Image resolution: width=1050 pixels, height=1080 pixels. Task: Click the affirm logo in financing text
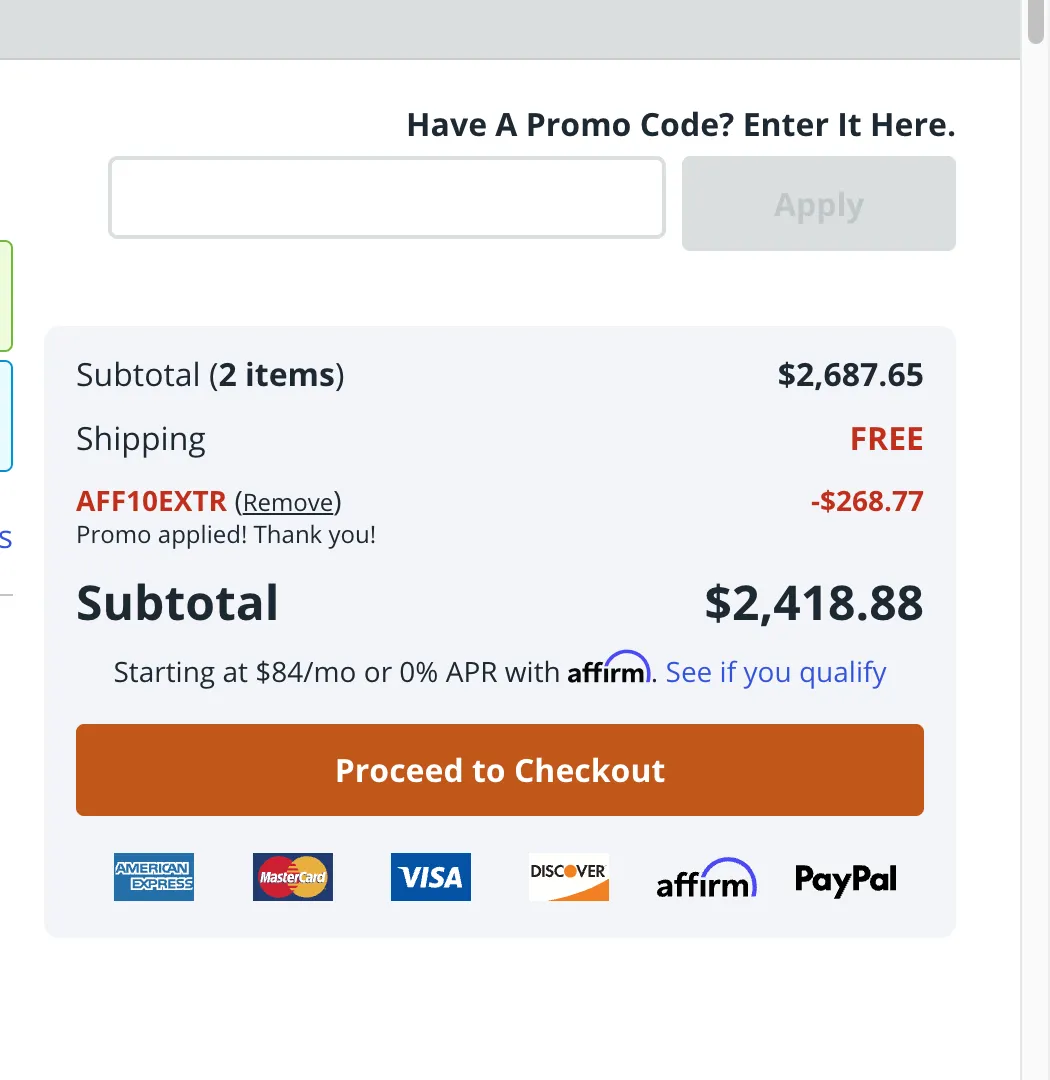610,670
